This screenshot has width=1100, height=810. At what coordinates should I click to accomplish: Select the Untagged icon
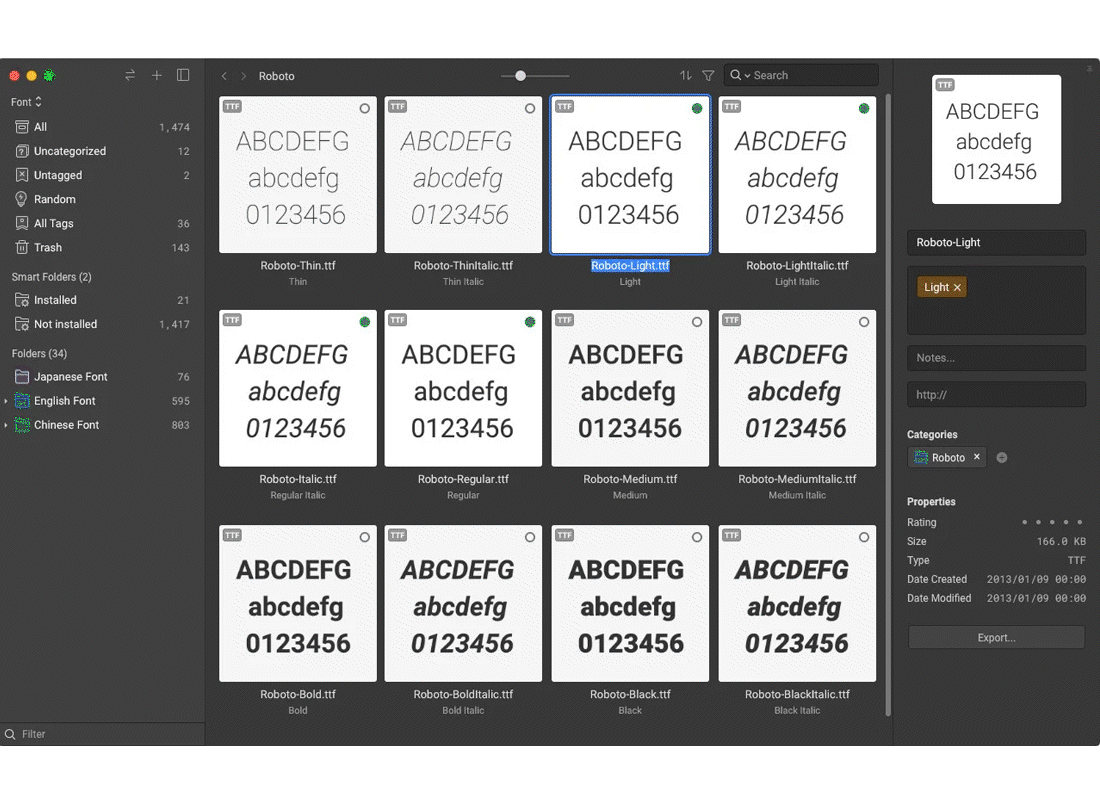(x=22, y=175)
